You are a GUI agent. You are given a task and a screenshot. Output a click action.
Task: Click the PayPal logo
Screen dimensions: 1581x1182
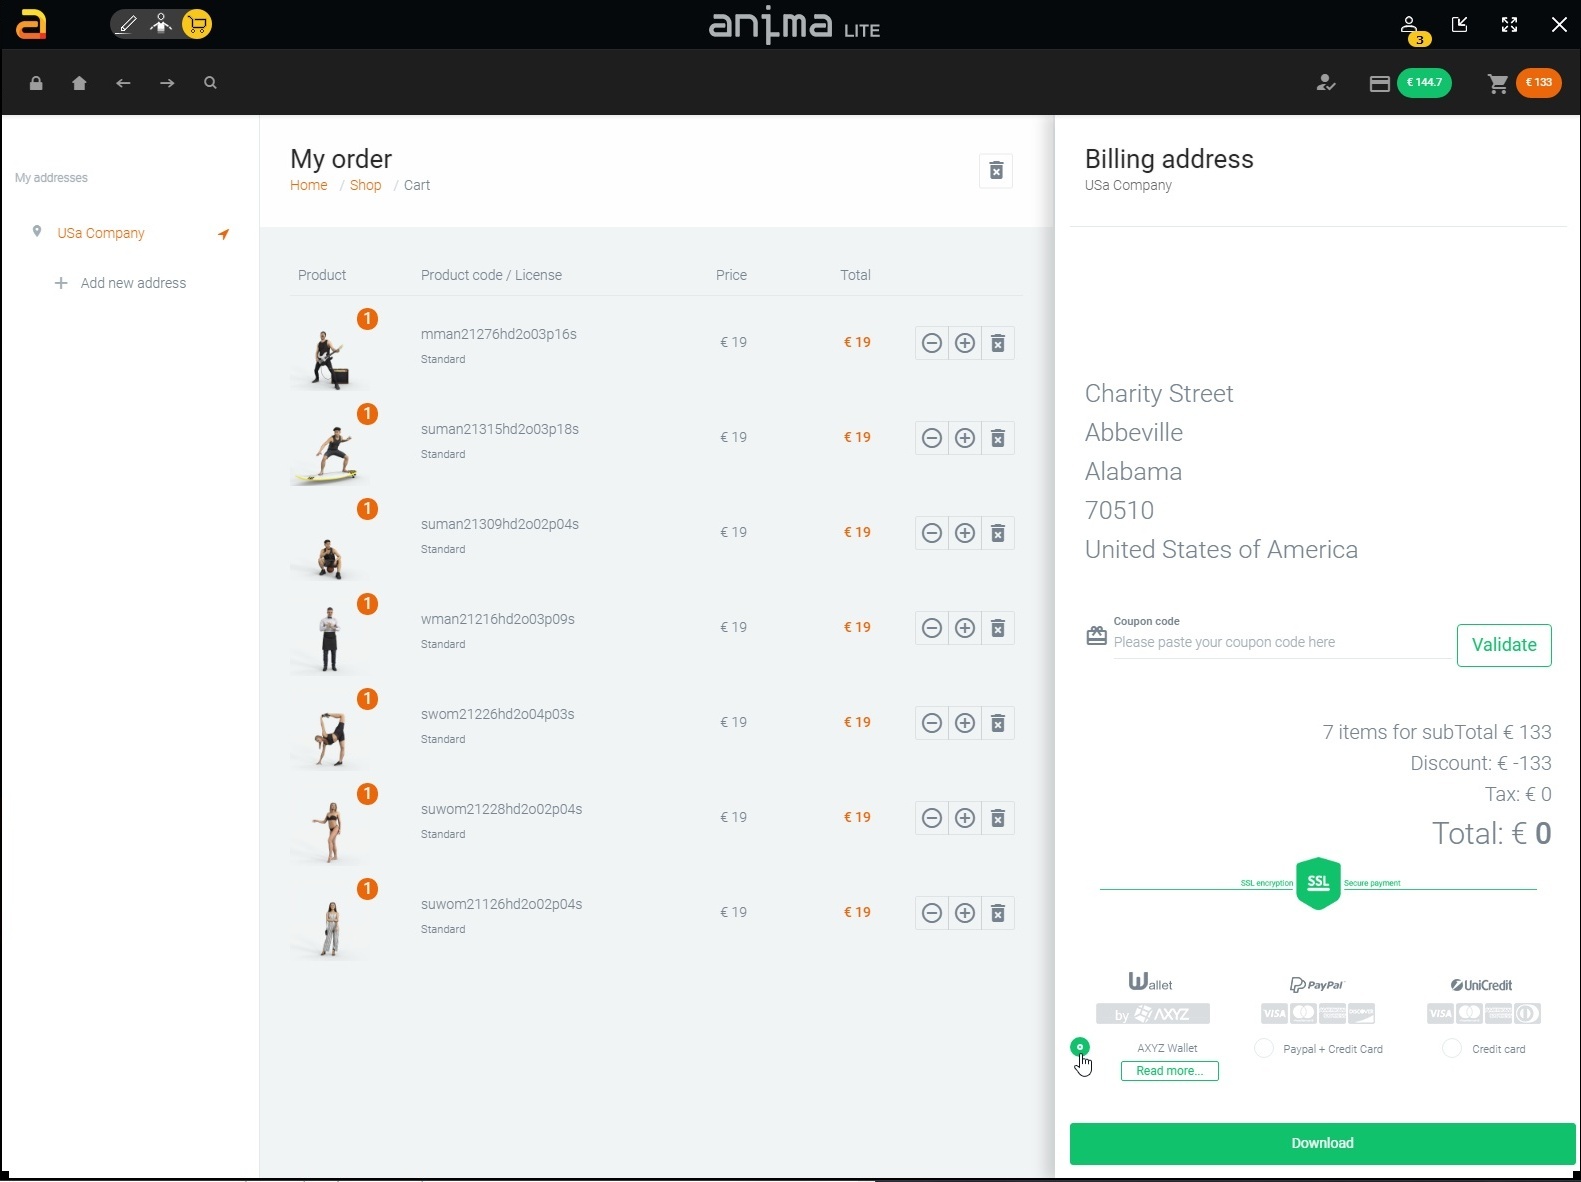[x=1317, y=985]
